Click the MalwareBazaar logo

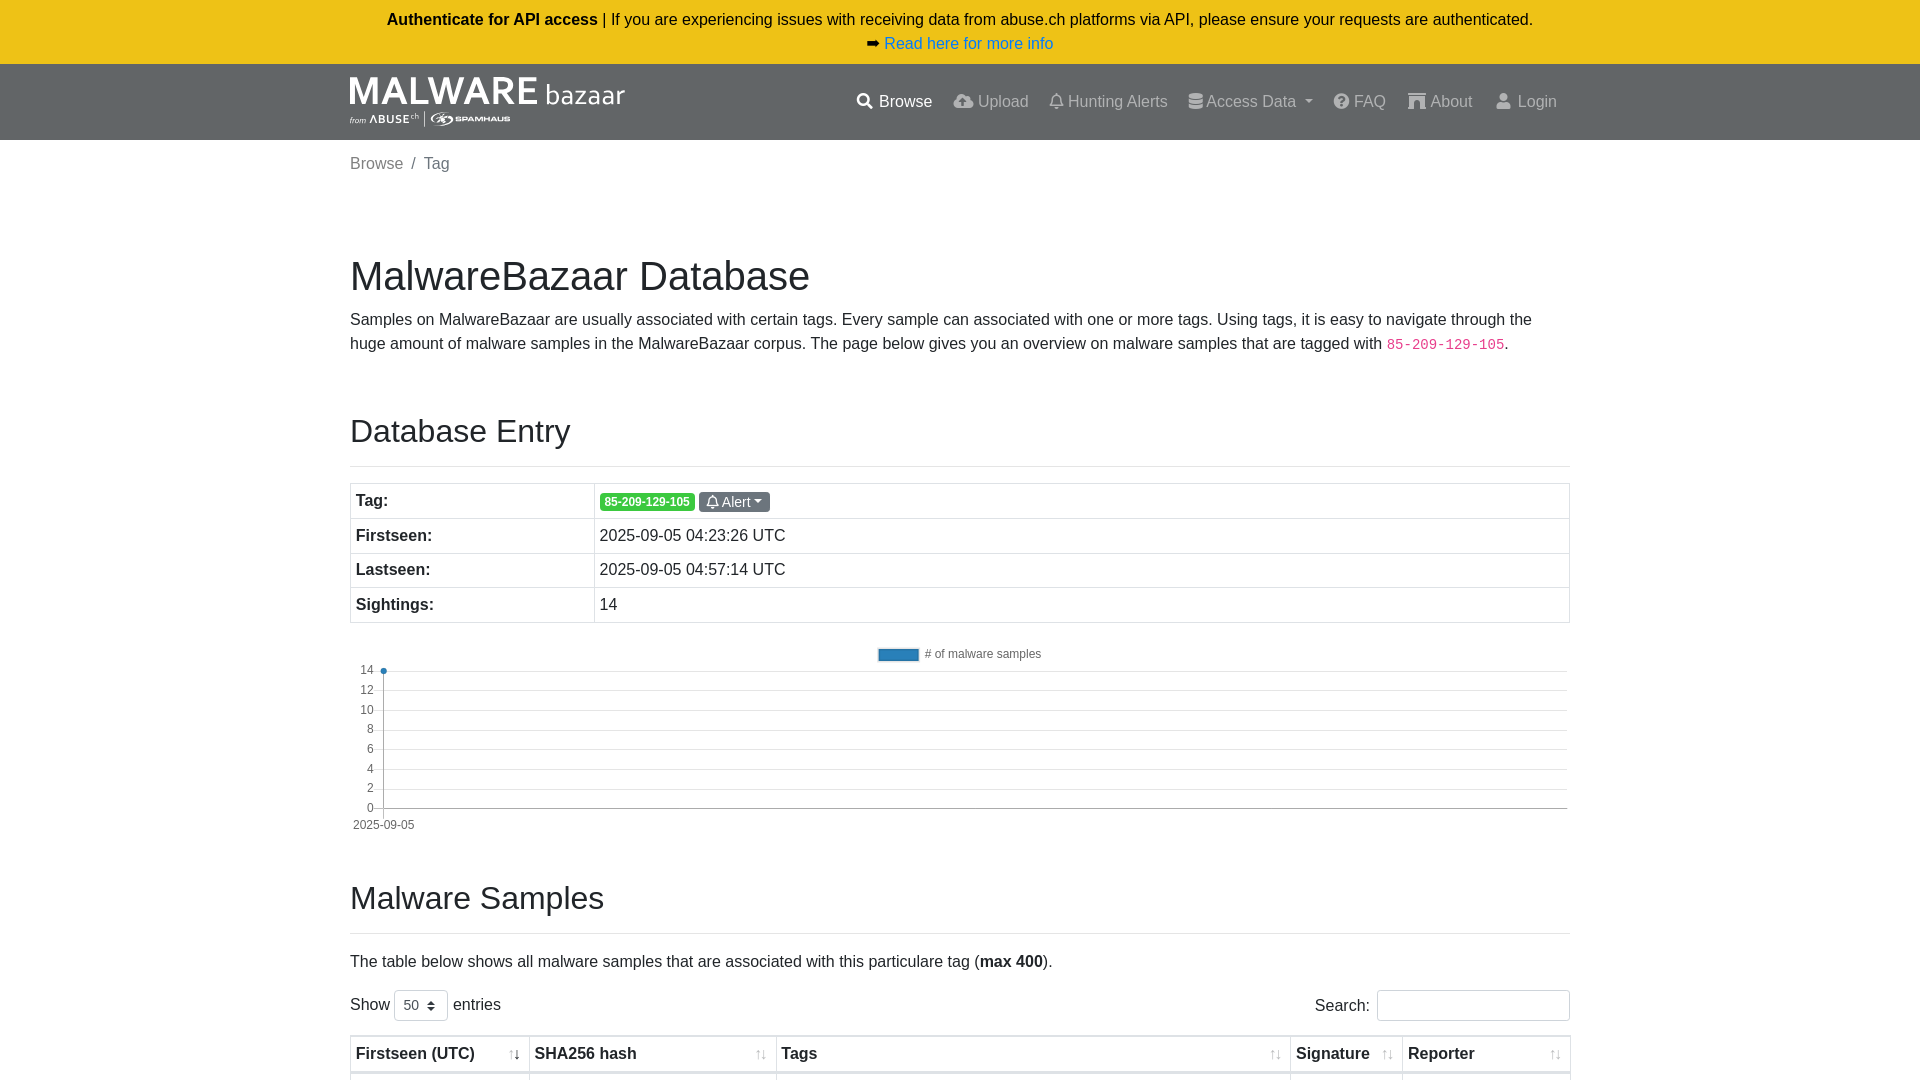(487, 101)
